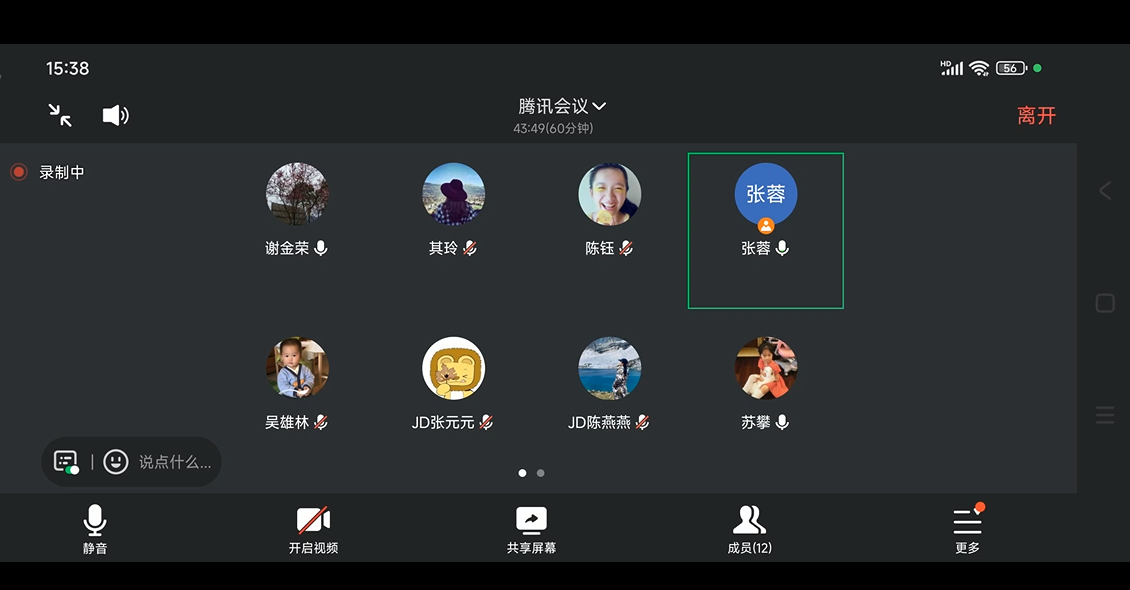
Task: Type in the 说点什么 chat field
Action: point(175,462)
